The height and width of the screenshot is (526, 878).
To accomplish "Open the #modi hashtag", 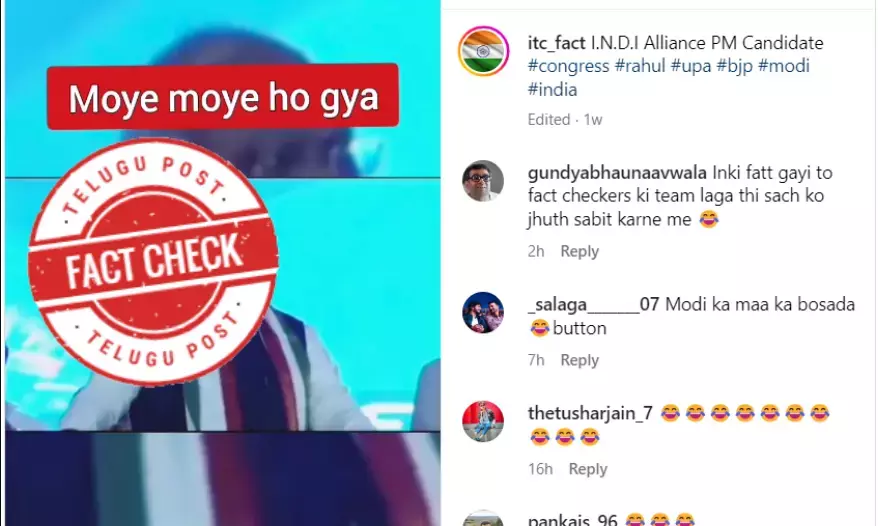I will coord(784,66).
